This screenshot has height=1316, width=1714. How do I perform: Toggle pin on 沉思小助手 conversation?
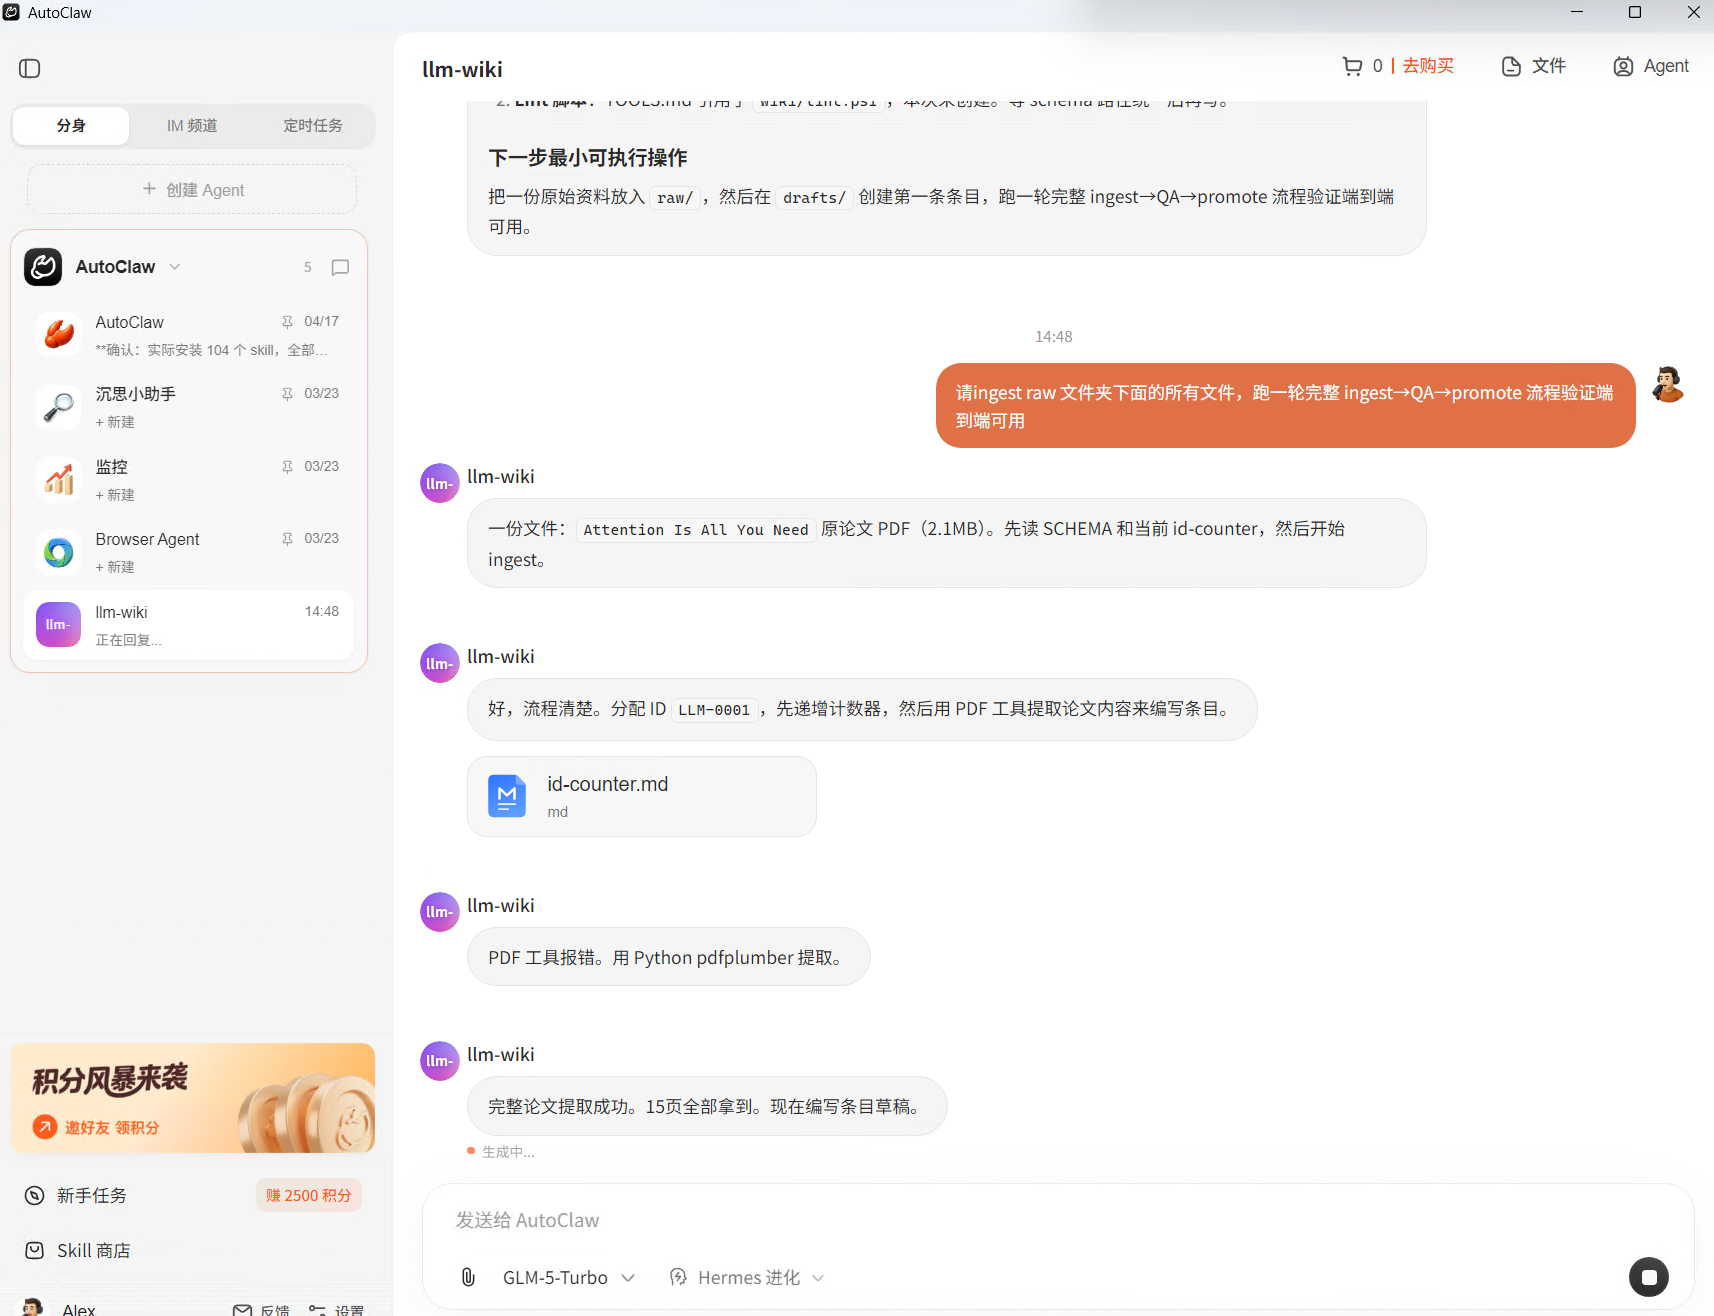pyautogui.click(x=287, y=394)
